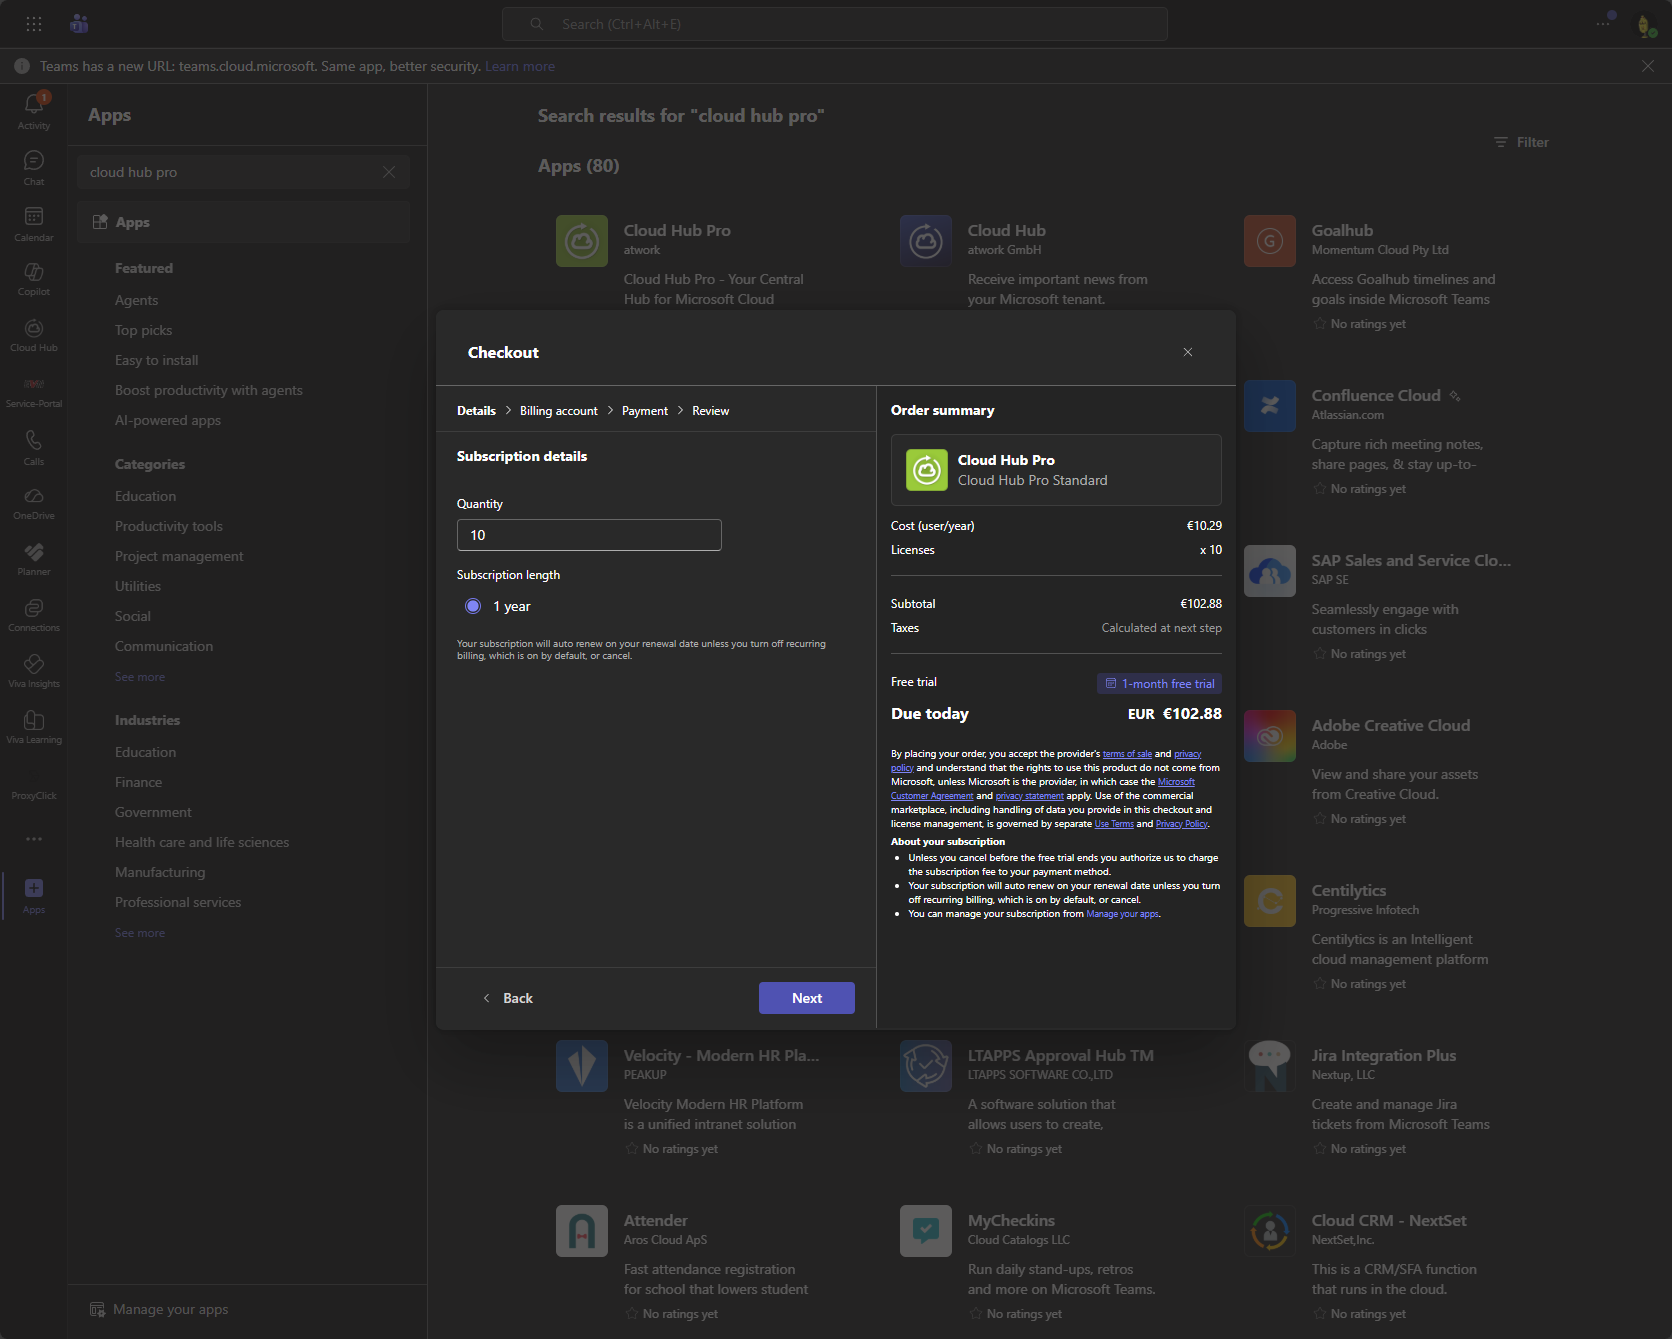Clear the cloud hub pro search text

pos(389,172)
